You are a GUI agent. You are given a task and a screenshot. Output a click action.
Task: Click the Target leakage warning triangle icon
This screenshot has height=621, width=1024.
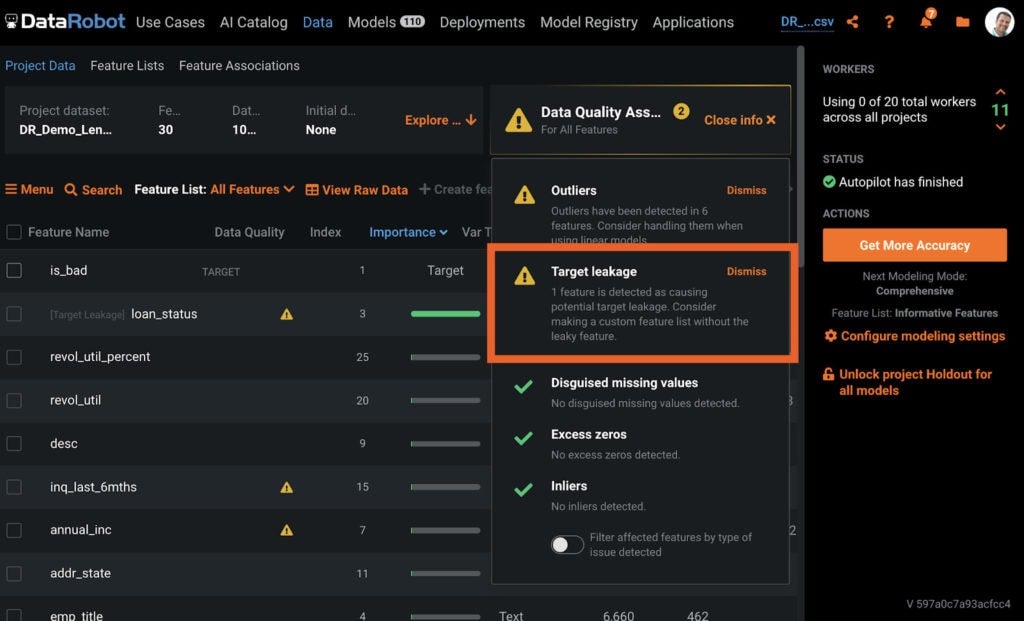[524, 276]
